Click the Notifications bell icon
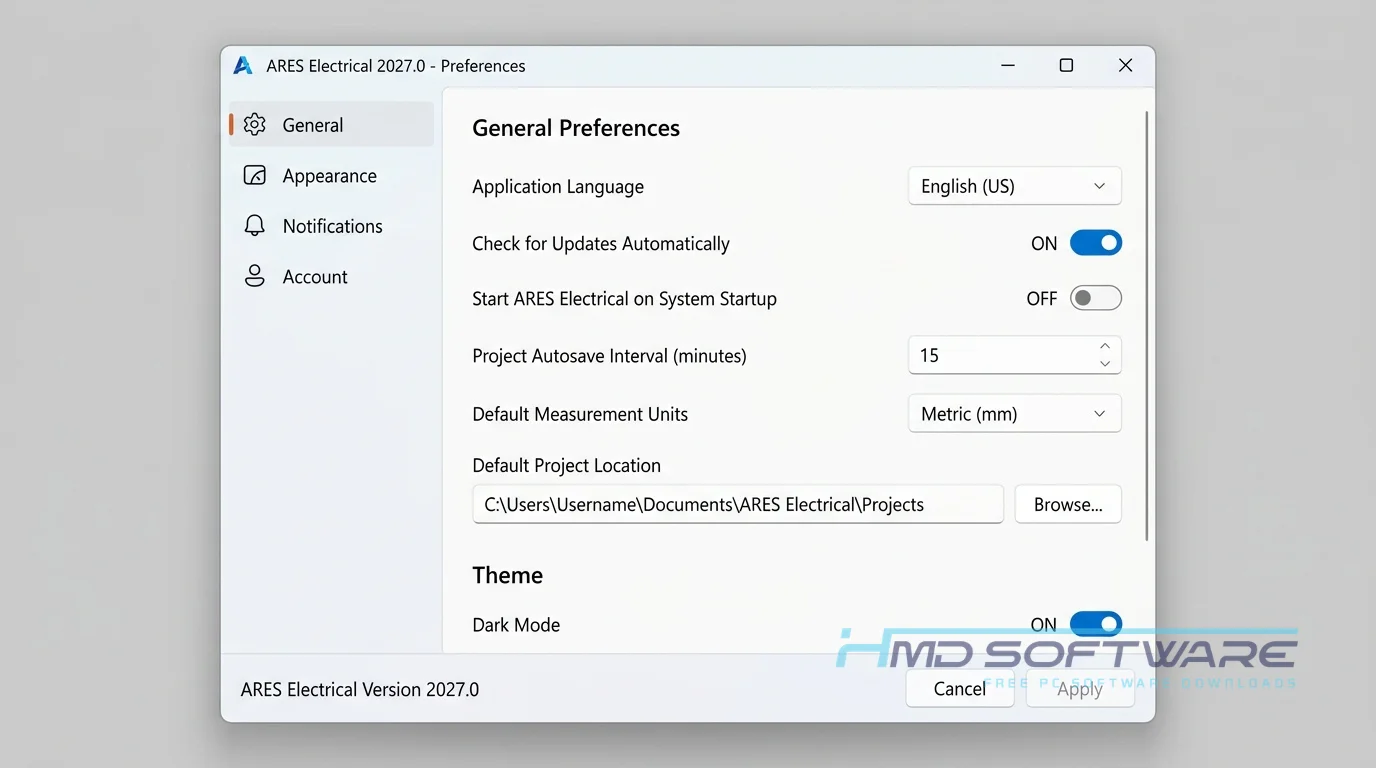The height and width of the screenshot is (768, 1376). pyautogui.click(x=255, y=226)
